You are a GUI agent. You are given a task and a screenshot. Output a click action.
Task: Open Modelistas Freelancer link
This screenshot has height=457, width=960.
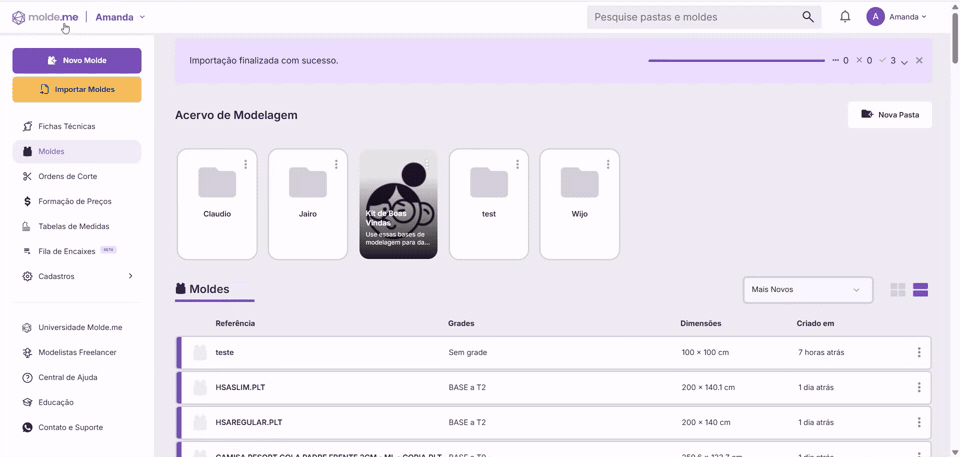pyautogui.click(x=77, y=352)
